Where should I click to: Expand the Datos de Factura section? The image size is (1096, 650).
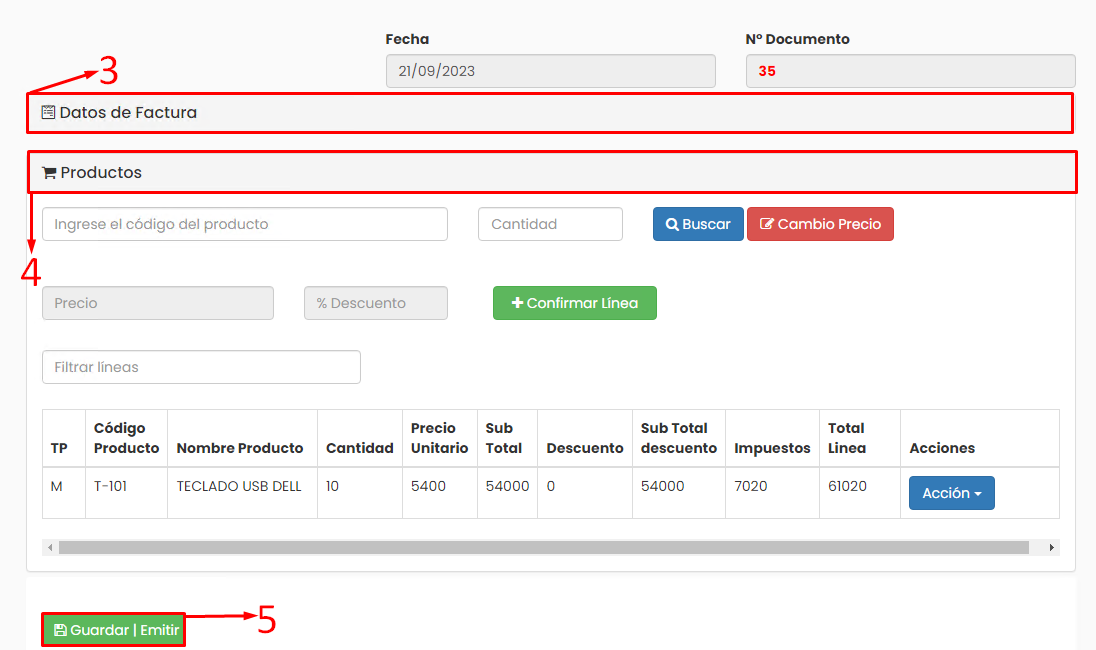(x=550, y=113)
